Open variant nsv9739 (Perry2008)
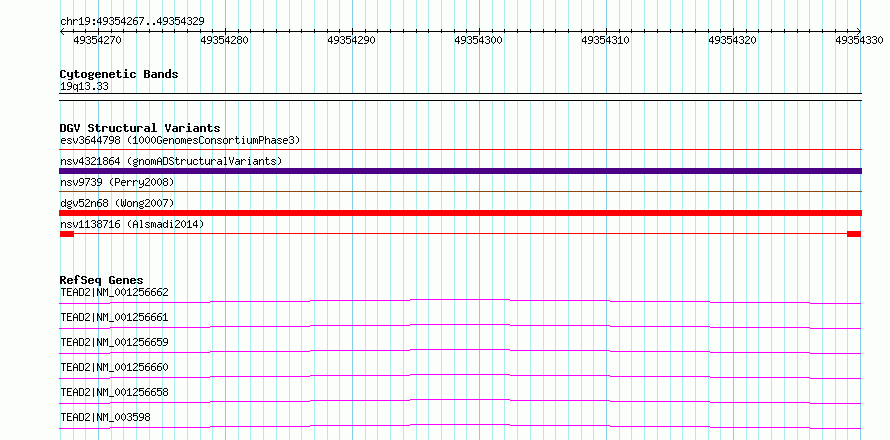This screenshot has height=440, width=890. pos(117,182)
